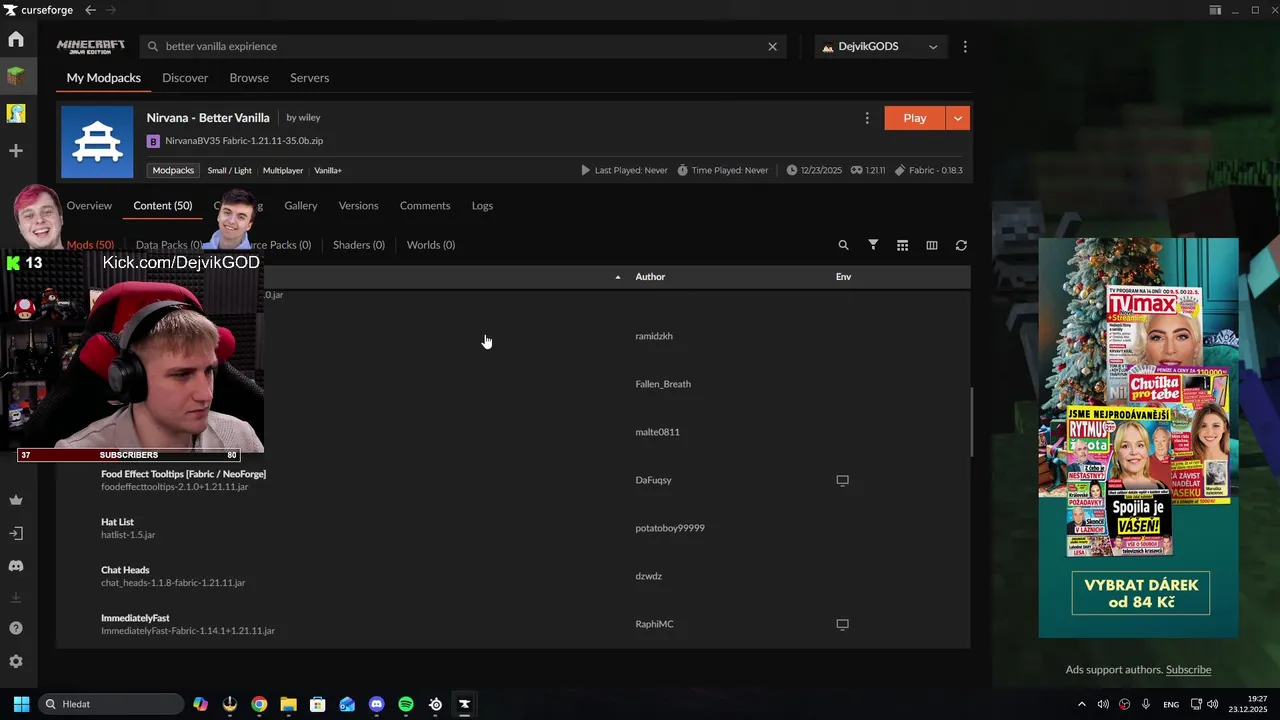Open the Versions tab
Screen dimensions: 1280x720
(x=358, y=206)
